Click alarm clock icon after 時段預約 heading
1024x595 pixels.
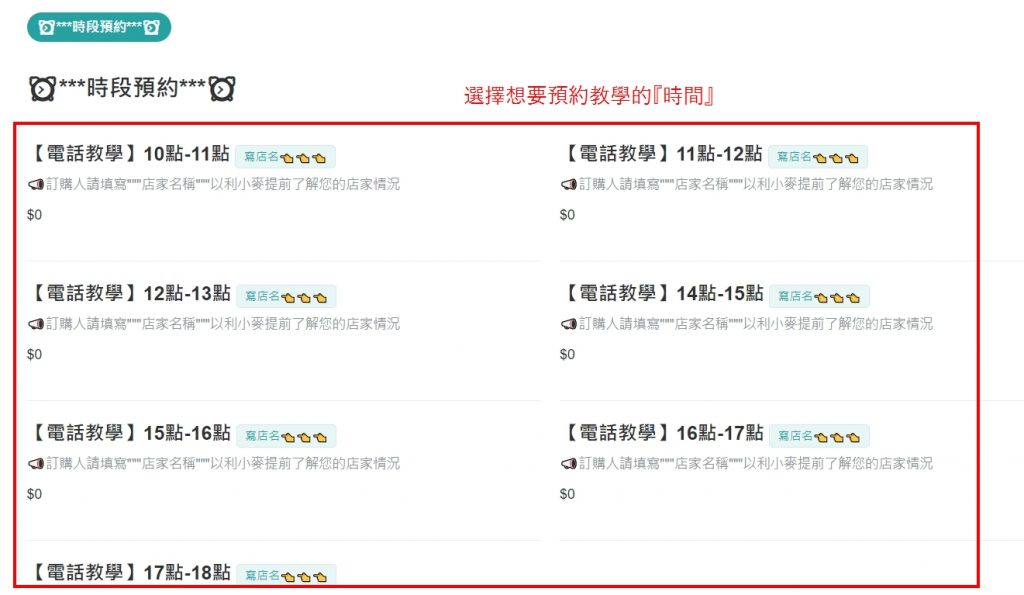point(222,88)
